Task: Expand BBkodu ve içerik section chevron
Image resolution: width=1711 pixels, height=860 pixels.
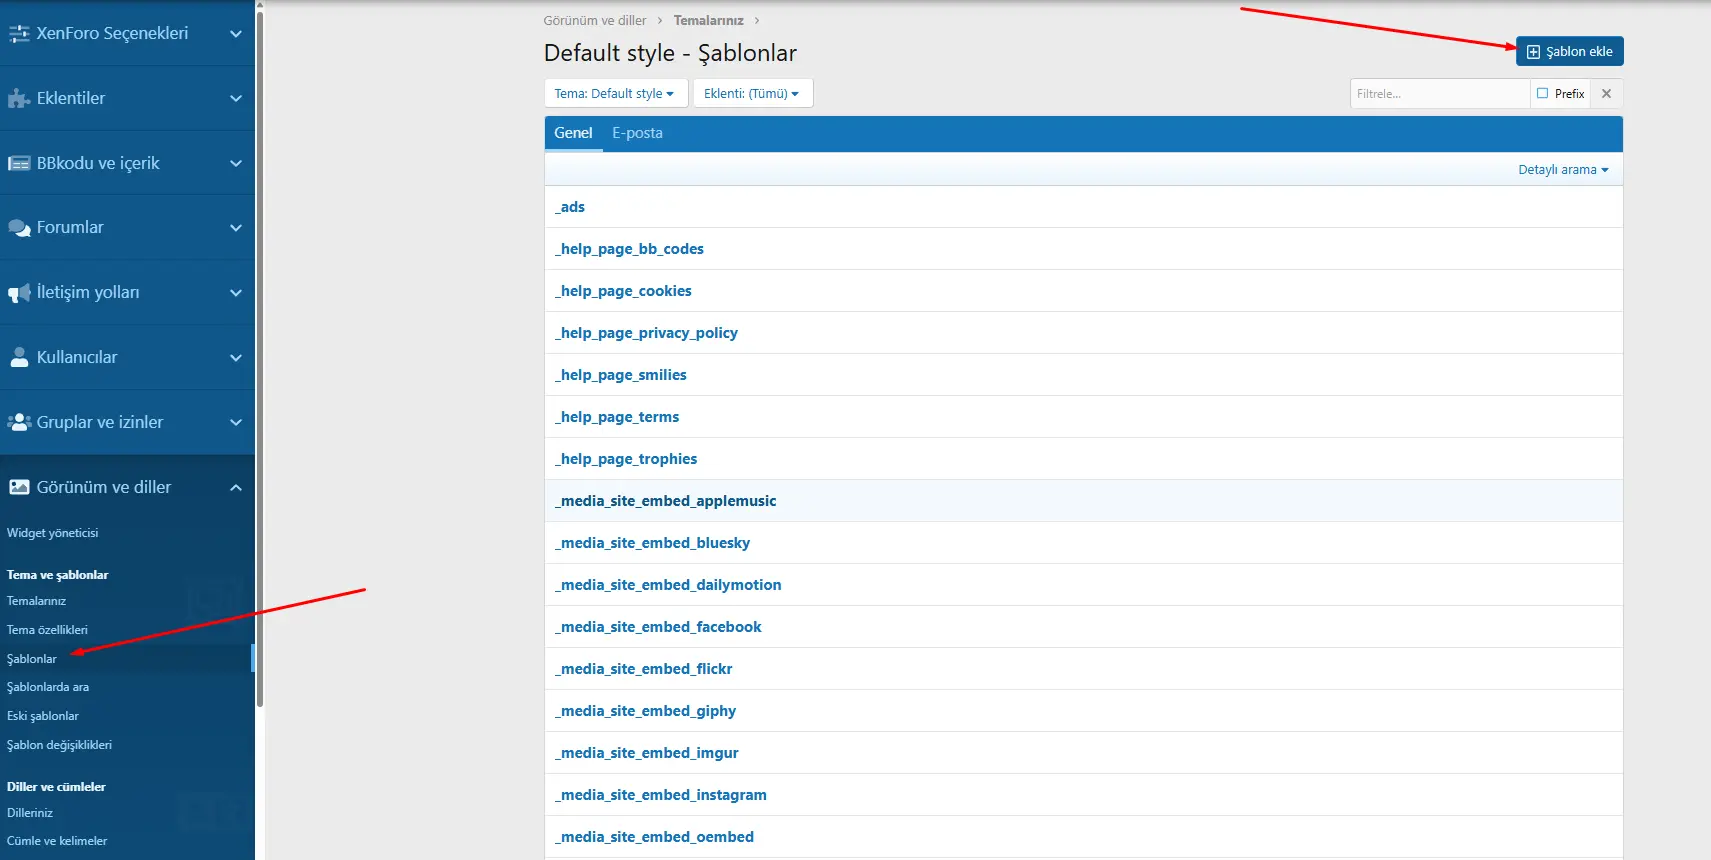Action: click(x=236, y=163)
